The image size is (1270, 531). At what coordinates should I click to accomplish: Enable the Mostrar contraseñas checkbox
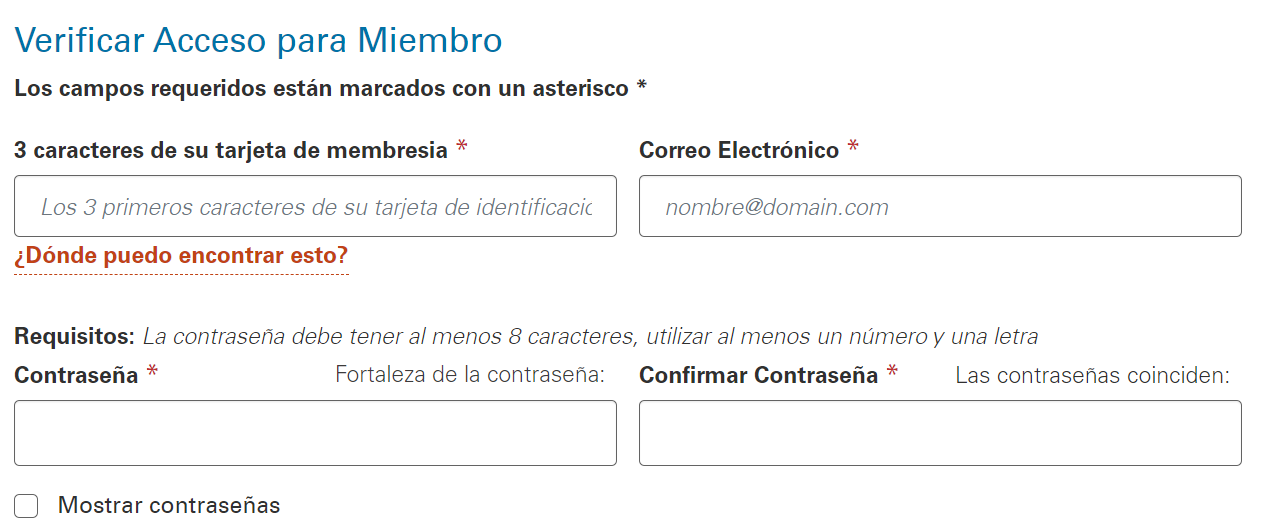pyautogui.click(x=26, y=506)
